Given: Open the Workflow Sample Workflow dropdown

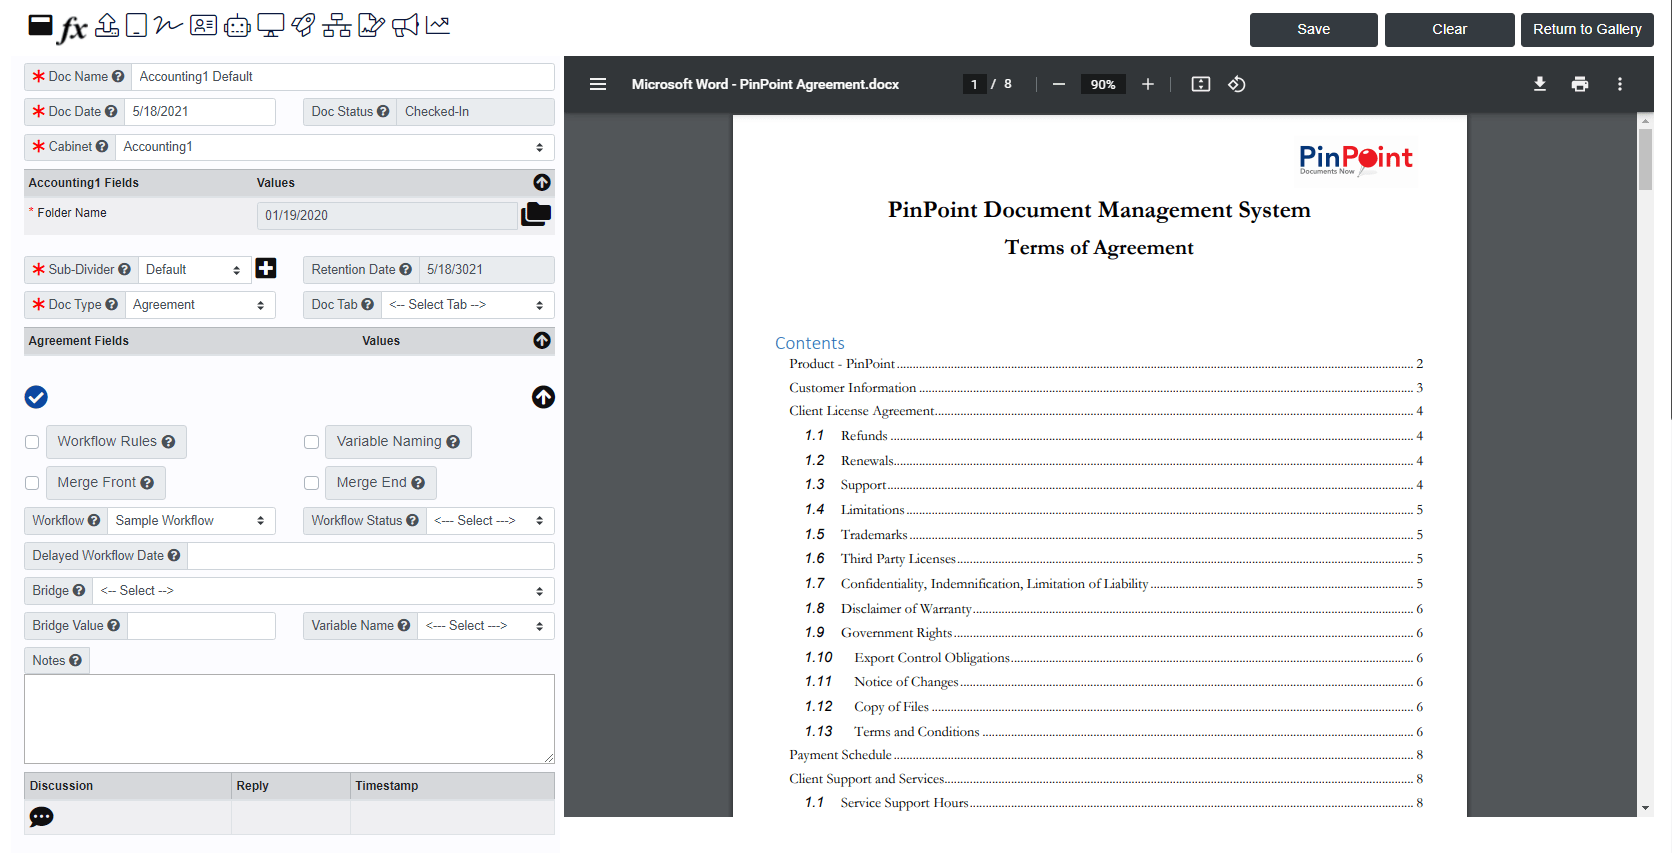Looking at the screenshot, I should coord(191,521).
